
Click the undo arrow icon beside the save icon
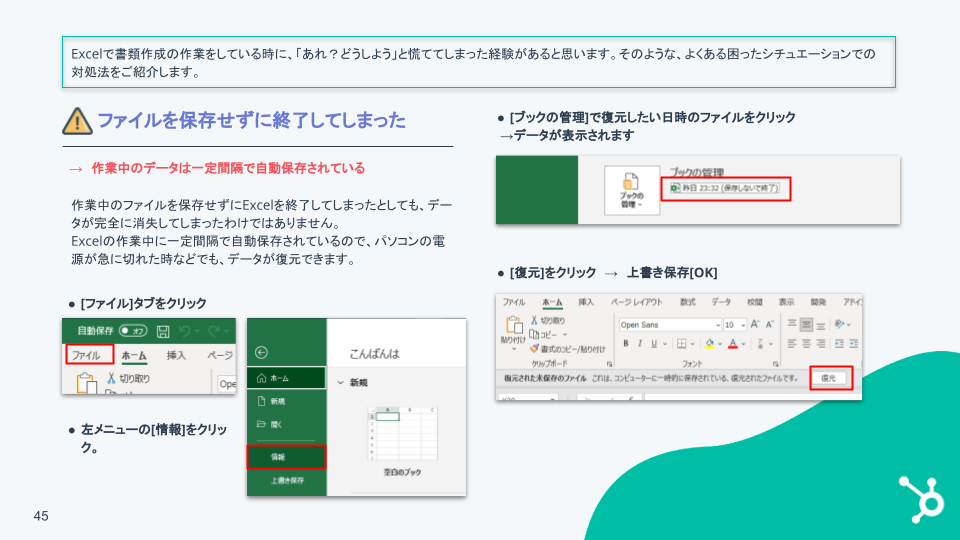(x=184, y=331)
